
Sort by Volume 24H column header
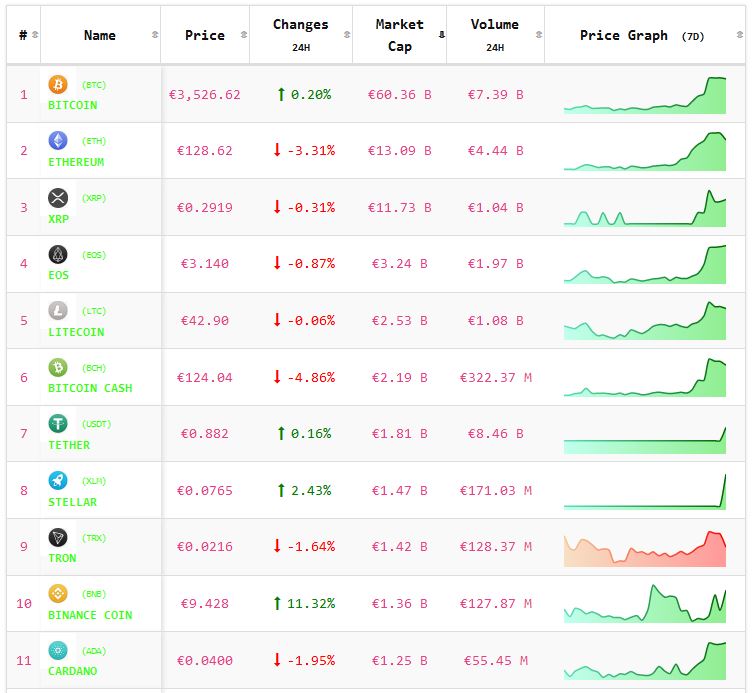pyautogui.click(x=494, y=35)
